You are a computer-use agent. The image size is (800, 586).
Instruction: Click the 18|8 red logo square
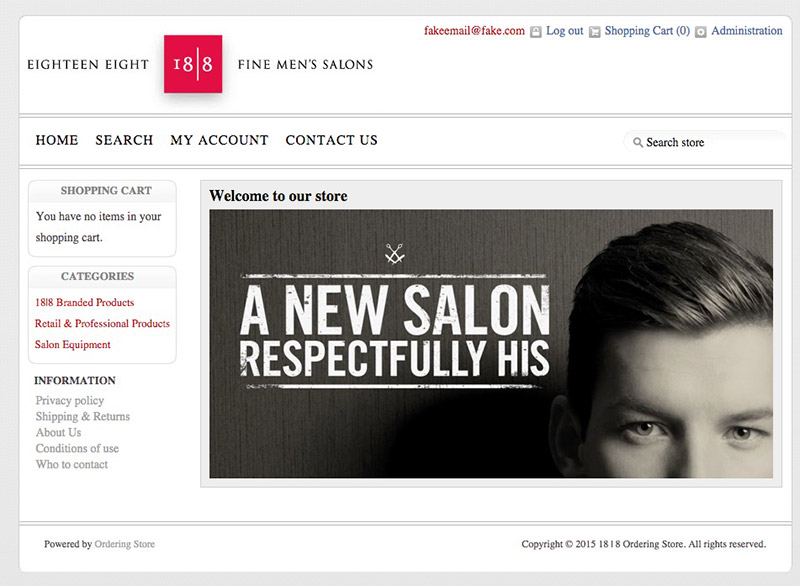coord(193,64)
